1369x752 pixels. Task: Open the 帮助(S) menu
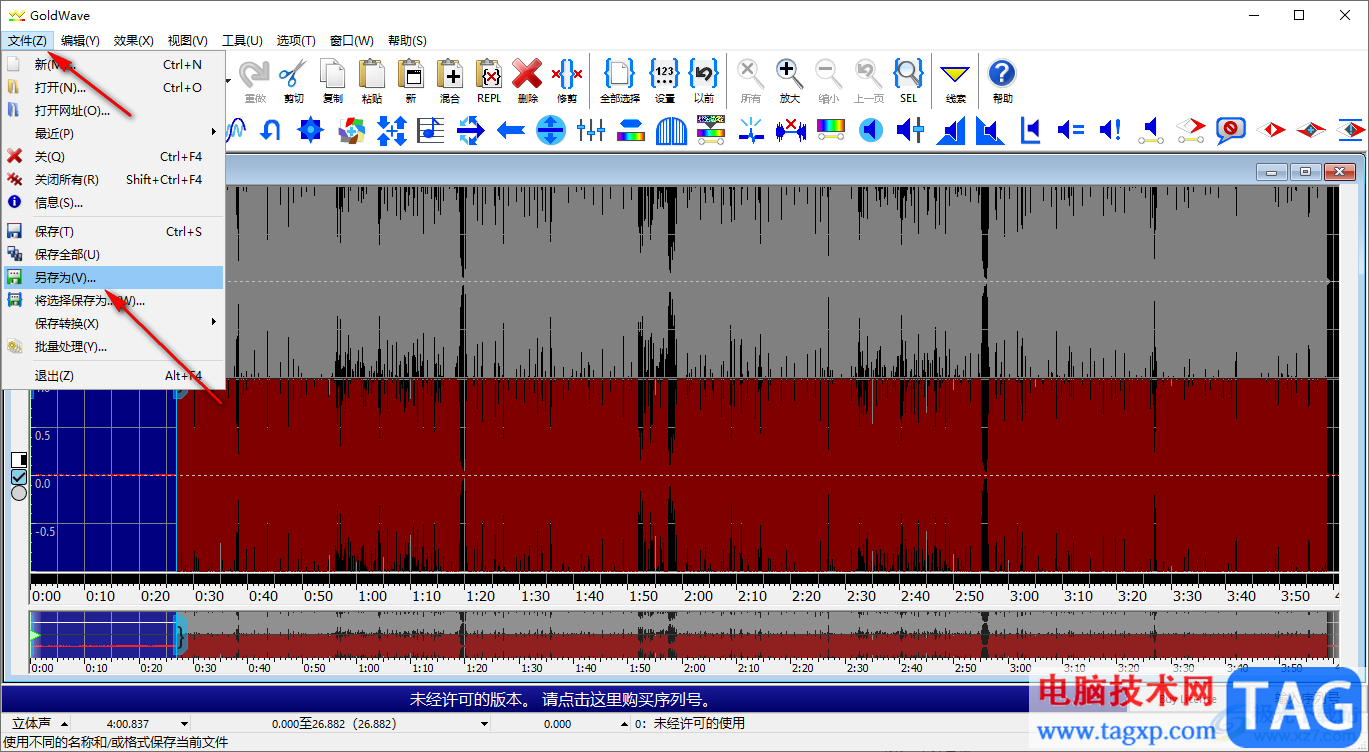[407, 40]
